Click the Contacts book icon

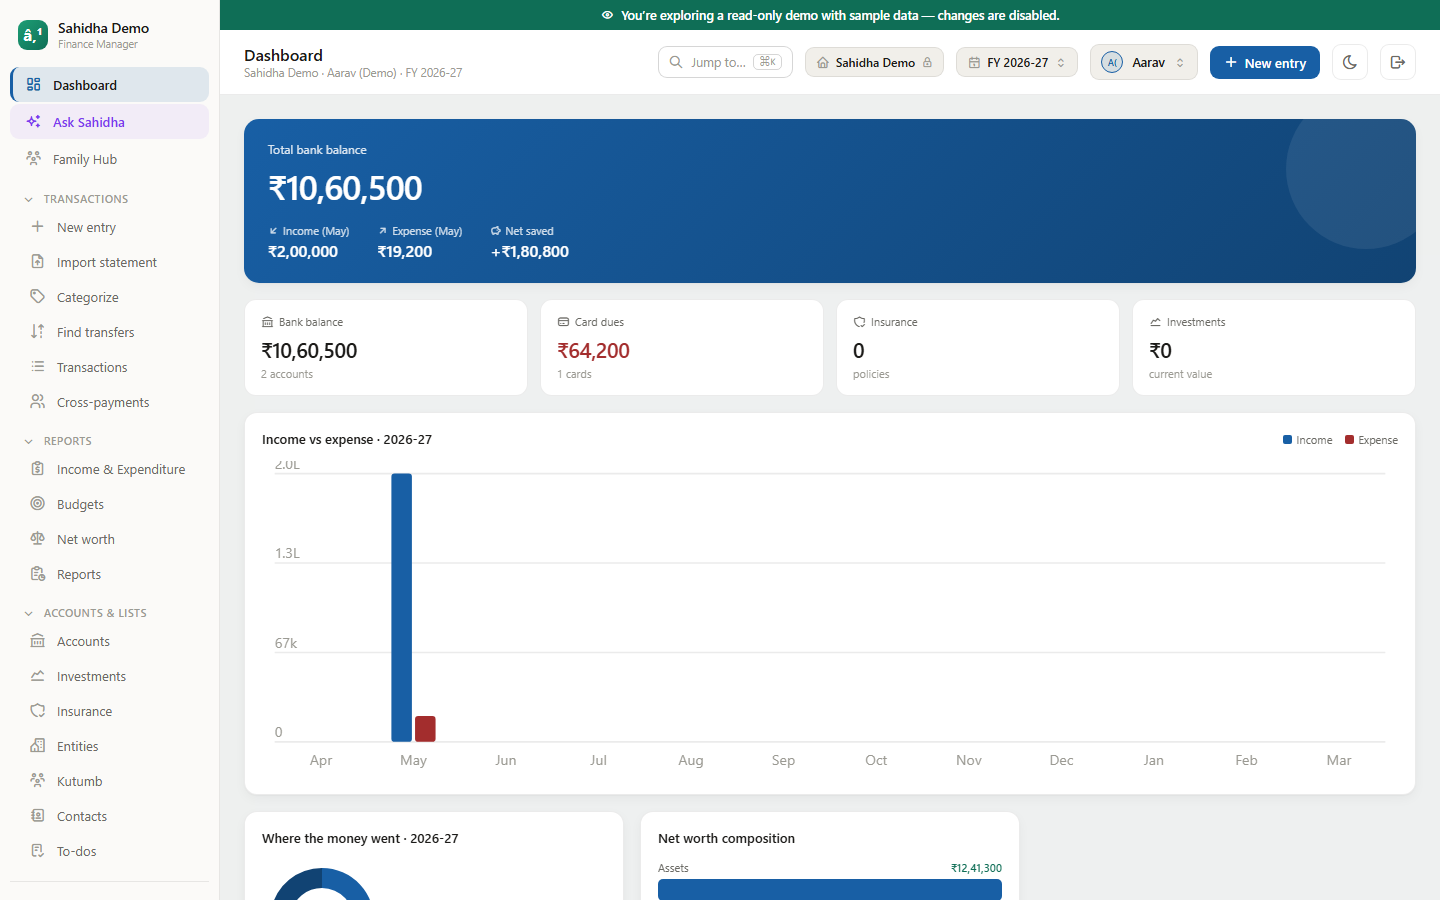[38, 816]
